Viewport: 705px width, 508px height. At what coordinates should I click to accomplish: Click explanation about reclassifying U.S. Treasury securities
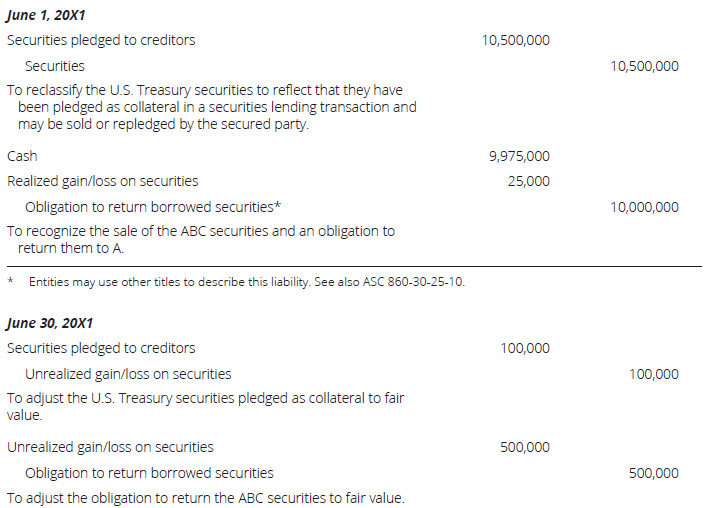coord(211,106)
